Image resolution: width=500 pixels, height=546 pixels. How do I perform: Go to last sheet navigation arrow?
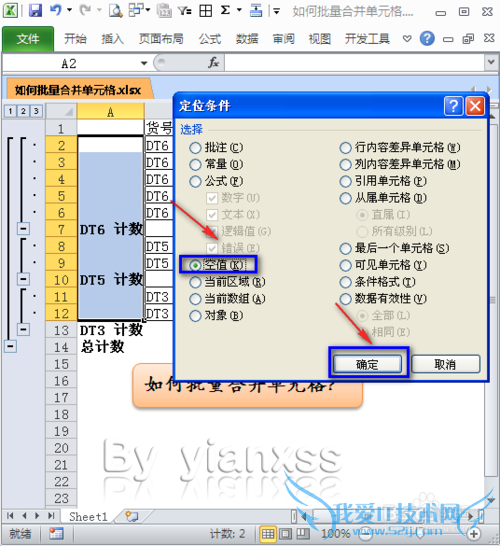(51, 516)
